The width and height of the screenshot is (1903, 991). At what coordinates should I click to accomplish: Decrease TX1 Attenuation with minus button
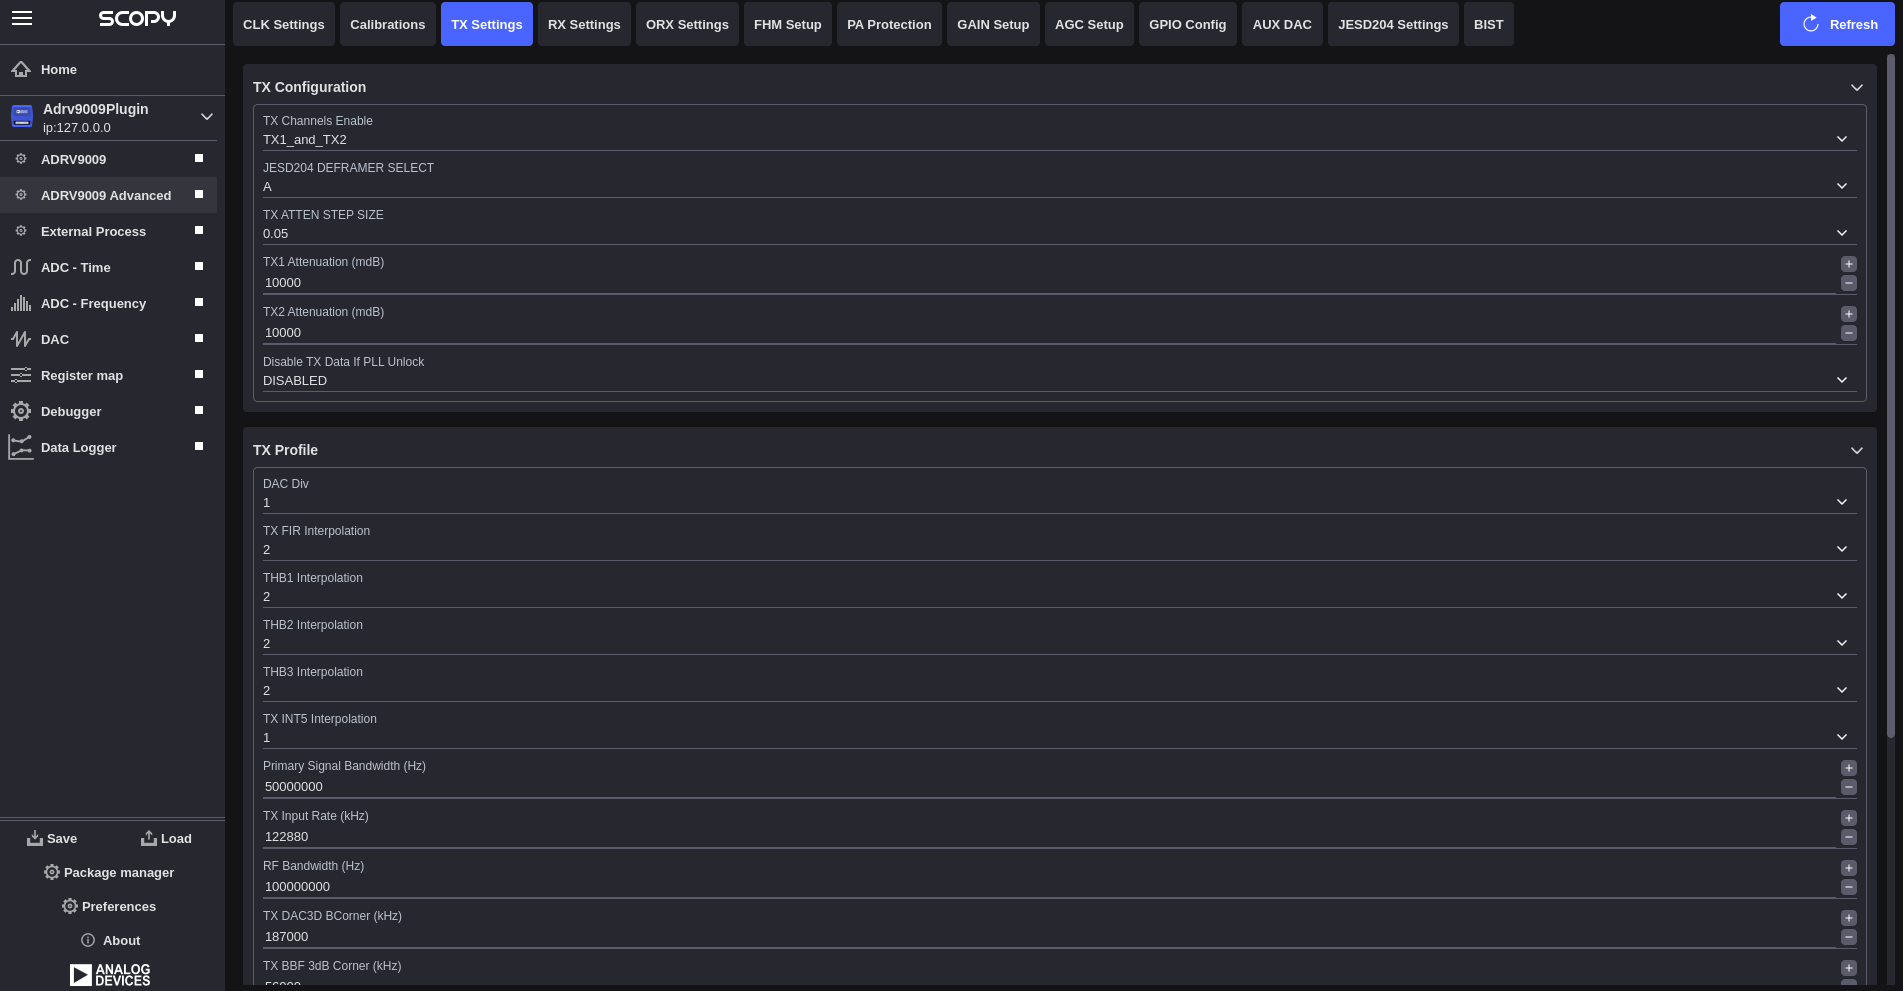pyautogui.click(x=1849, y=283)
